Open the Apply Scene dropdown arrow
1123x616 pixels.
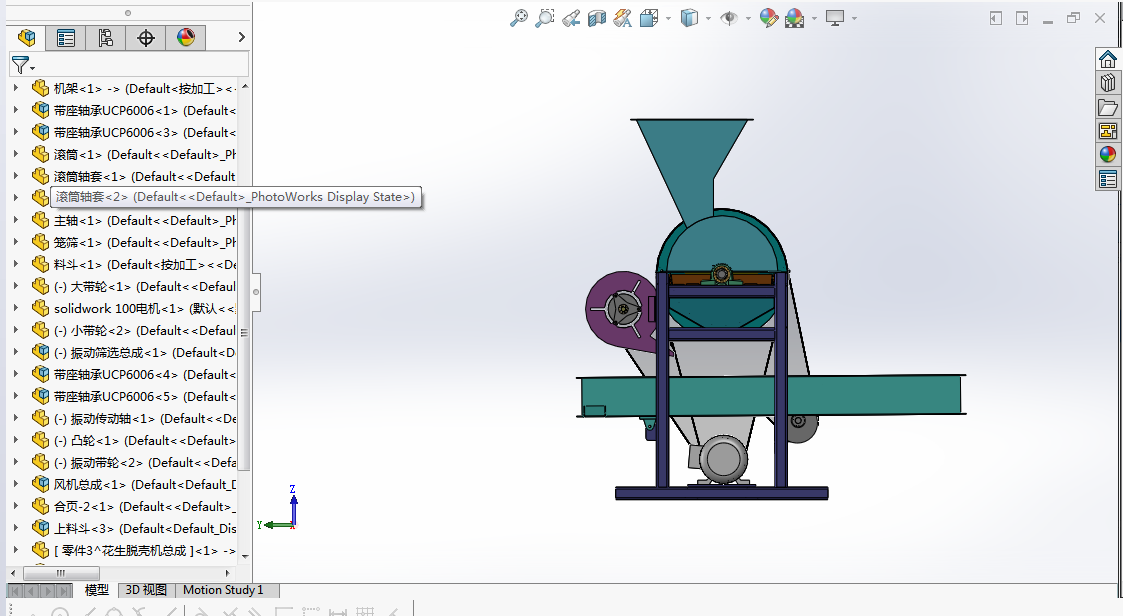pyautogui.click(x=814, y=19)
